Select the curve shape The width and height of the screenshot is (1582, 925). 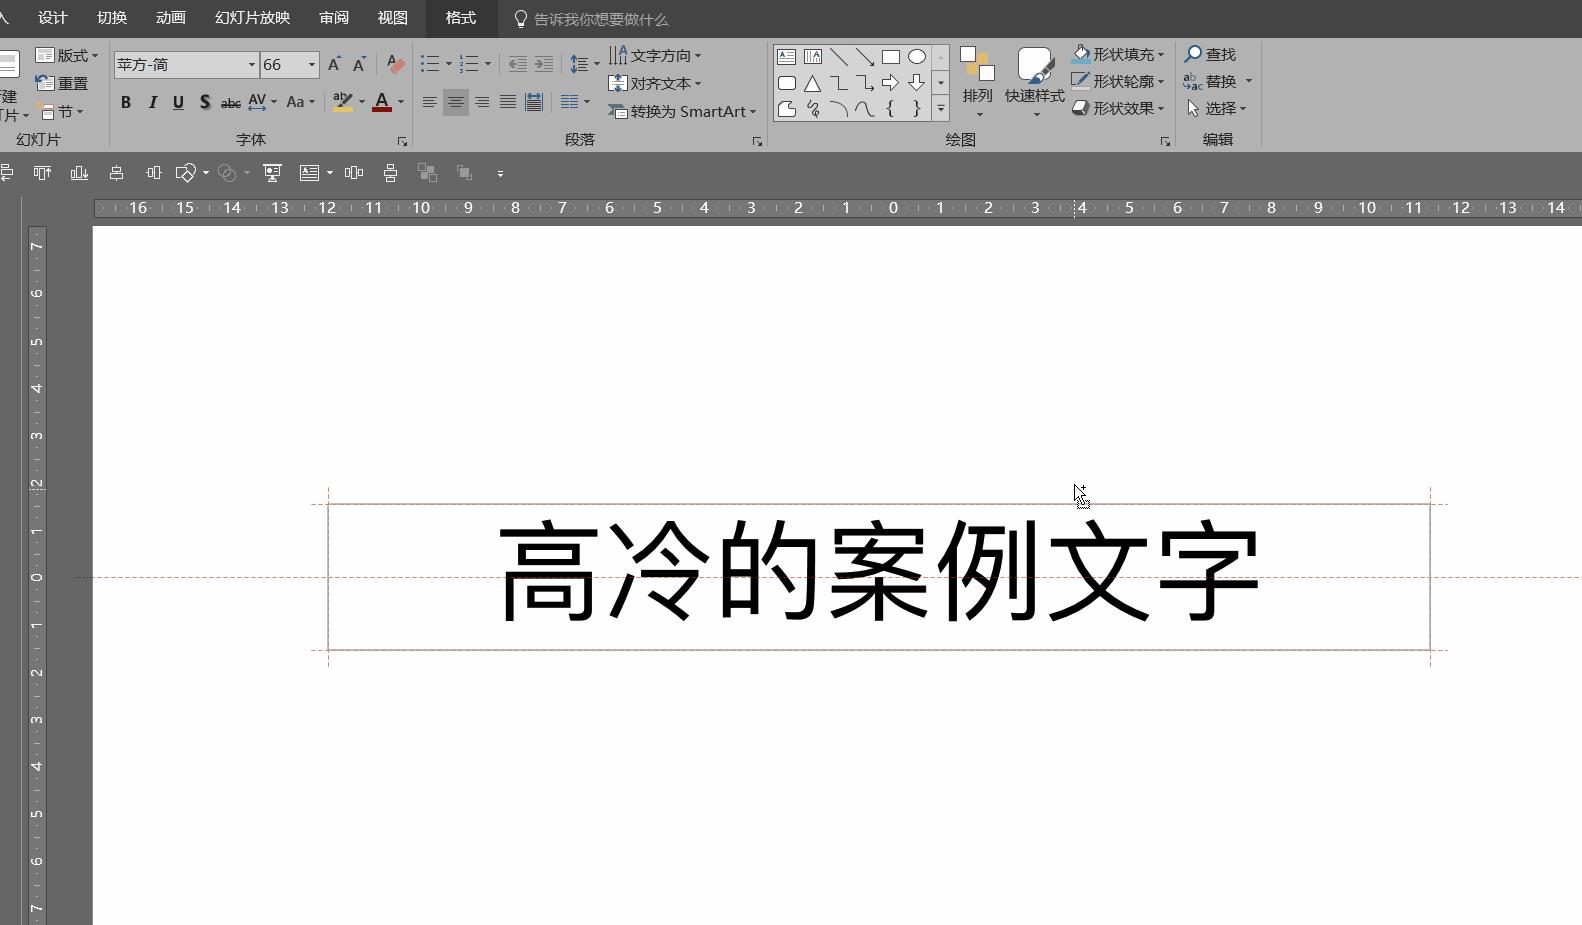(865, 109)
